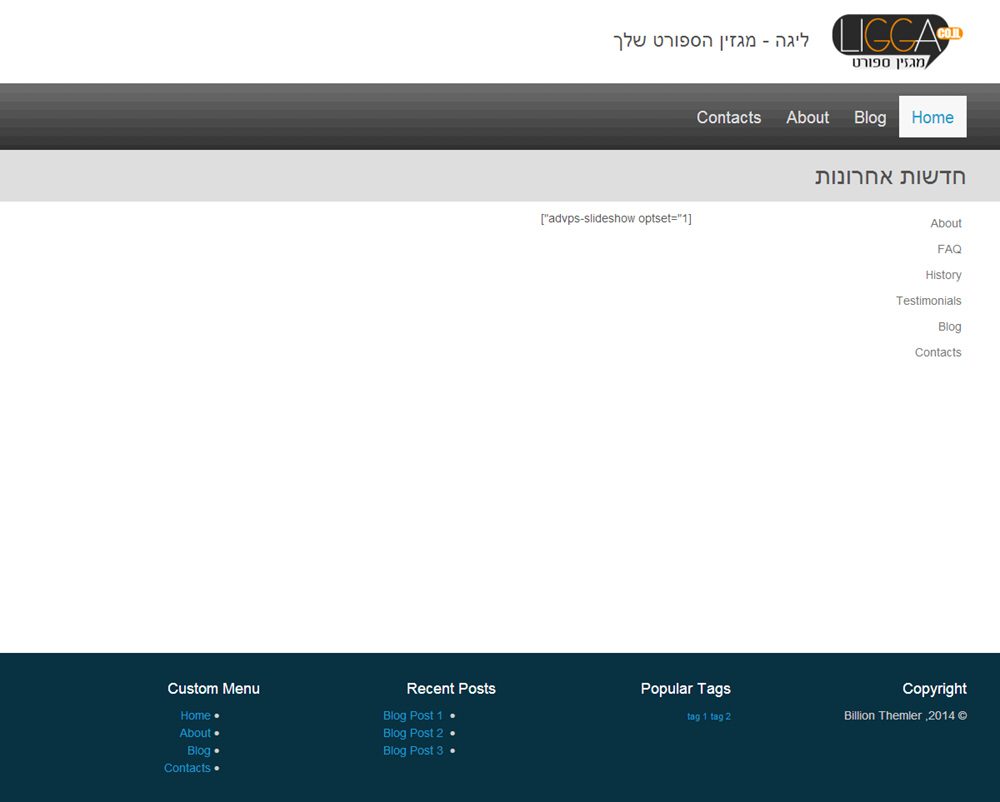Click Contacts in the footer Custom Menu

click(187, 768)
